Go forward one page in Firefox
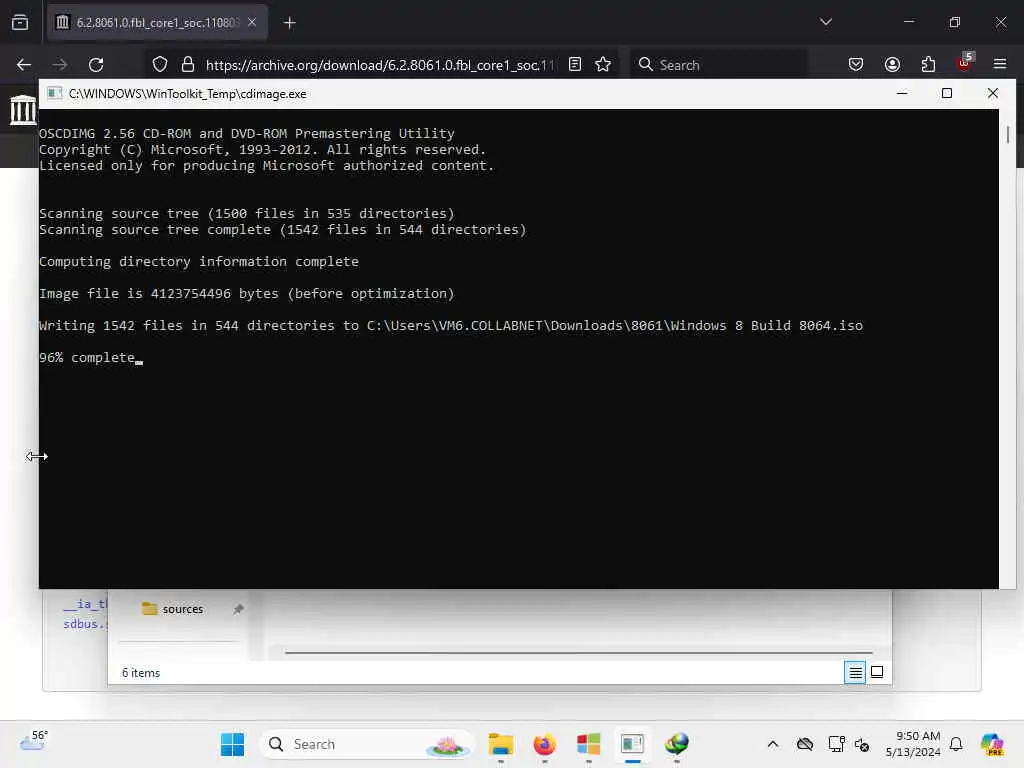Image resolution: width=1024 pixels, height=768 pixels. point(59,65)
